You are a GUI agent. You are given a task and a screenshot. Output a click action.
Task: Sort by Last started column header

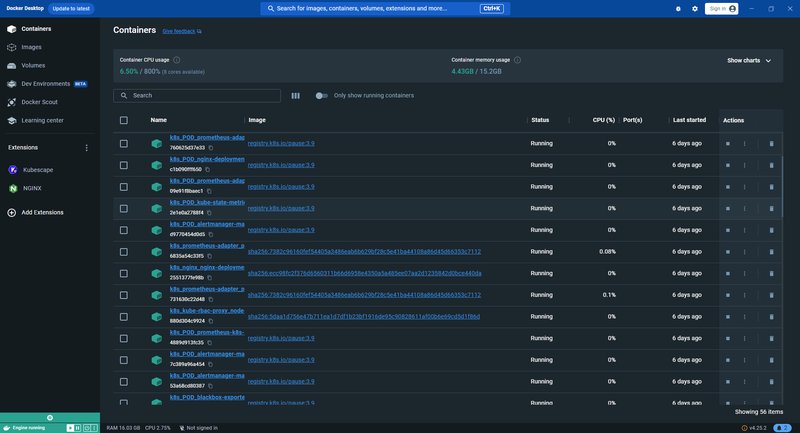(x=689, y=120)
